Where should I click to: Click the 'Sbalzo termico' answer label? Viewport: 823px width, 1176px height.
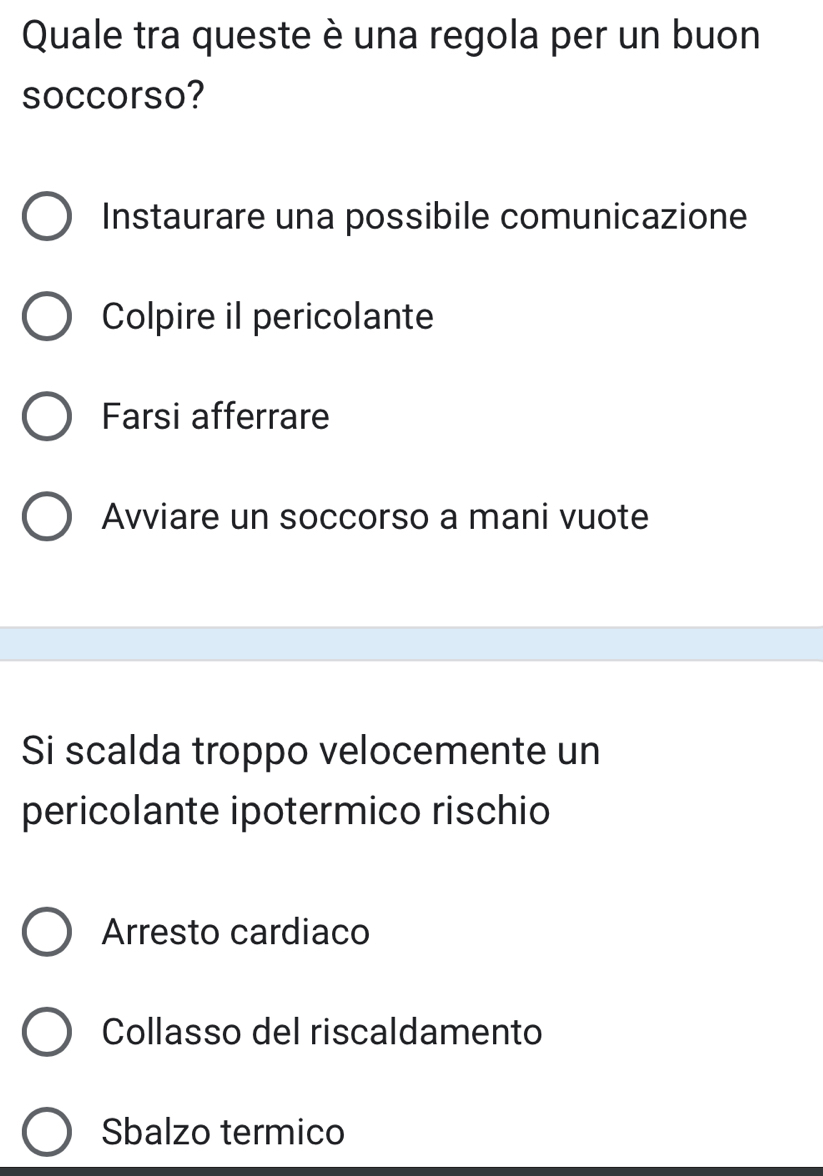223,1133
